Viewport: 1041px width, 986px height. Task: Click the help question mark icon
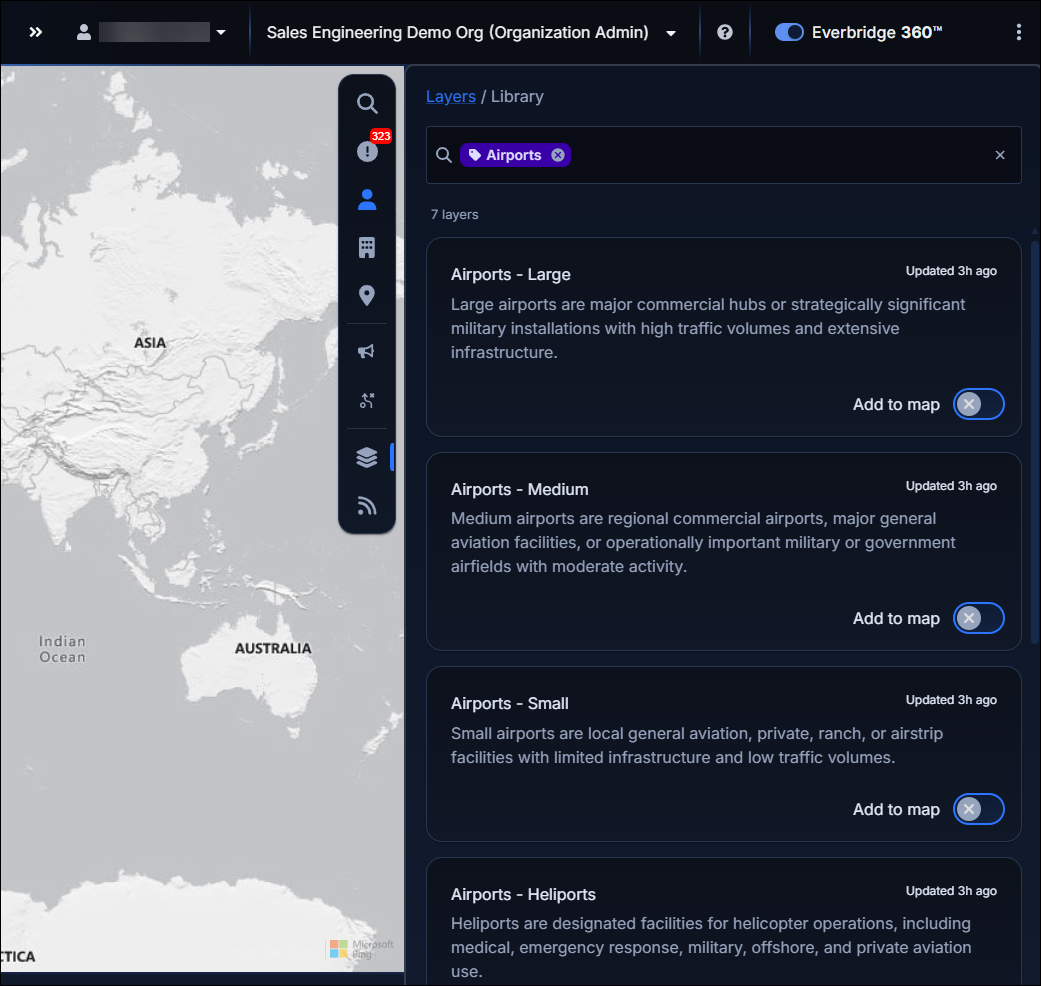coord(725,32)
